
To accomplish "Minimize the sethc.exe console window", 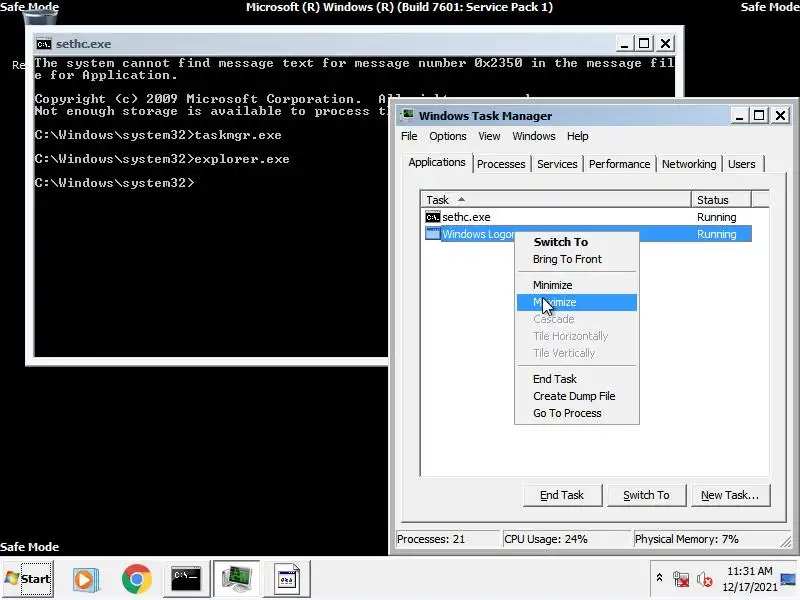I will click(624, 44).
